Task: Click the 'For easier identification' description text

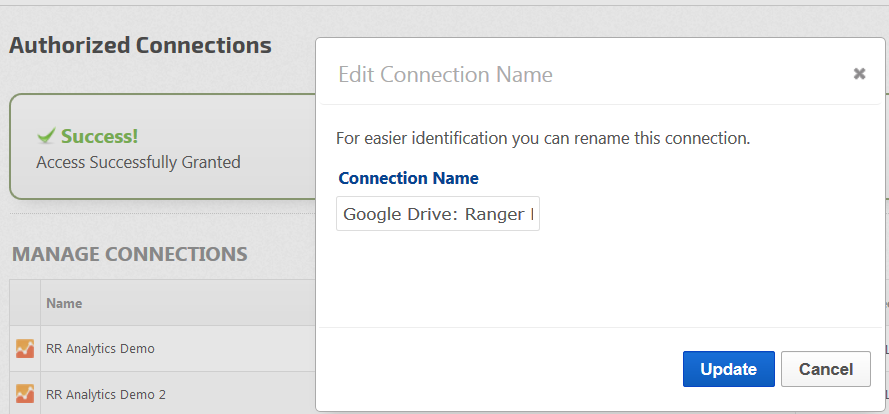Action: pos(542,137)
